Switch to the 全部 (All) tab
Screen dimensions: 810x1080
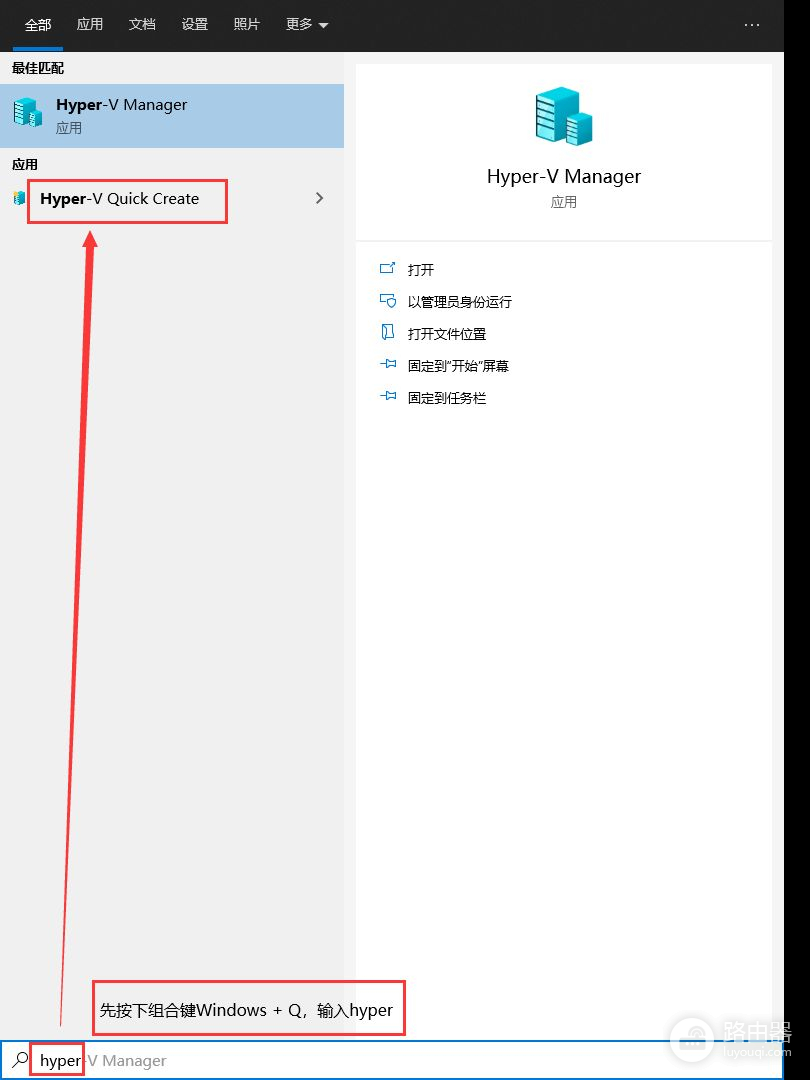coord(38,25)
